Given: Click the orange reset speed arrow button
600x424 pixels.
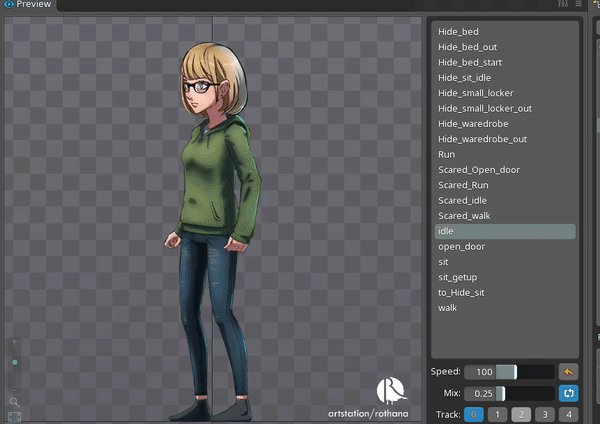Looking at the screenshot, I should (568, 372).
